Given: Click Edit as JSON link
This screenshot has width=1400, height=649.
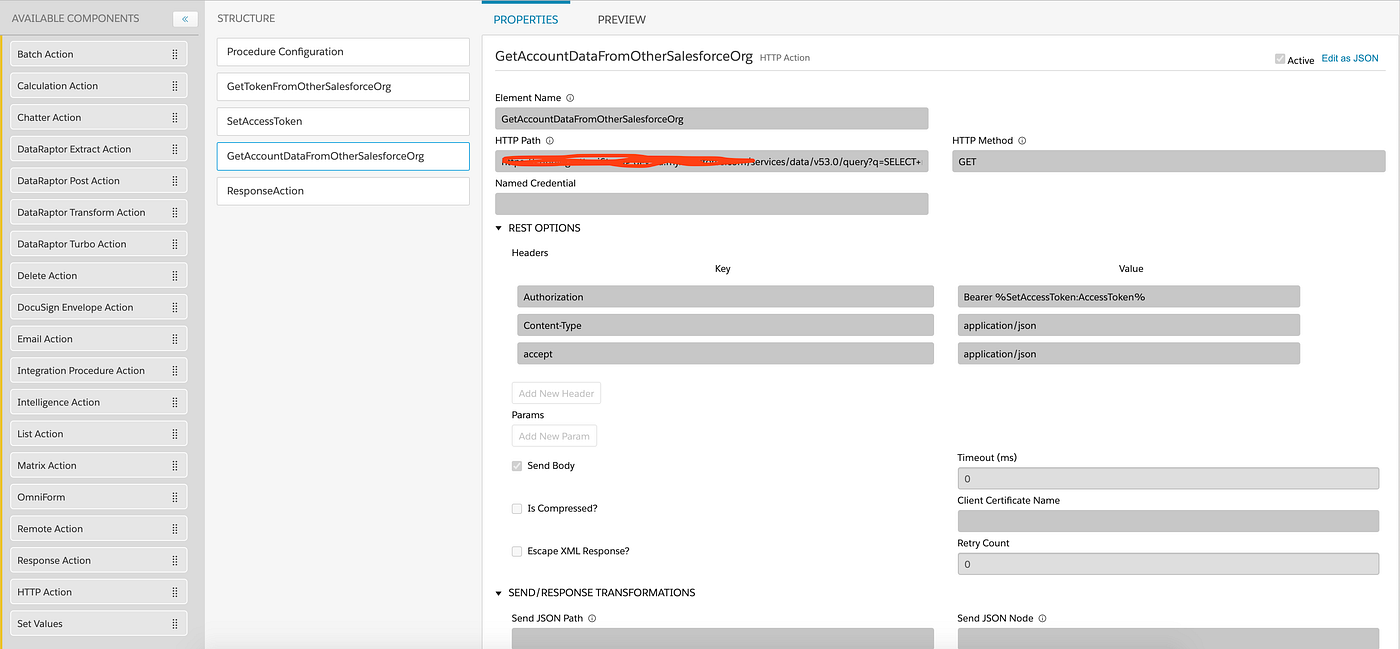Looking at the screenshot, I should pos(1350,59).
